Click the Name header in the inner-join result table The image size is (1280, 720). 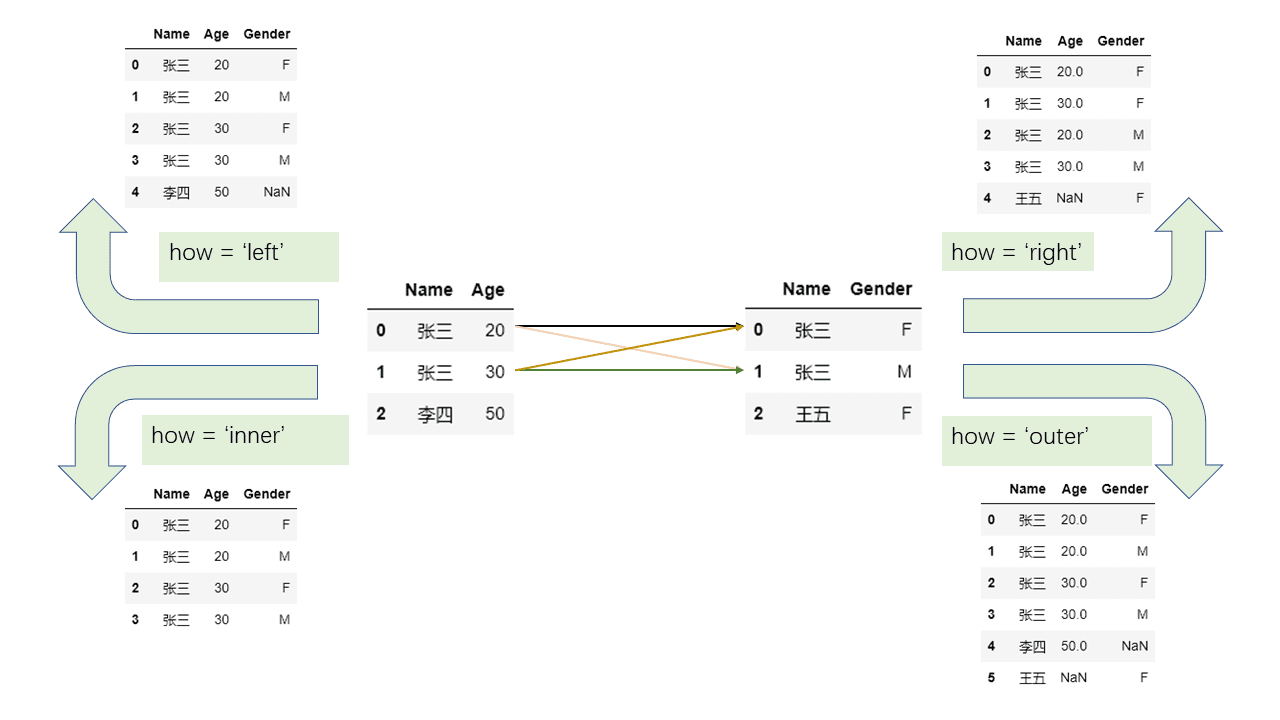click(x=171, y=493)
